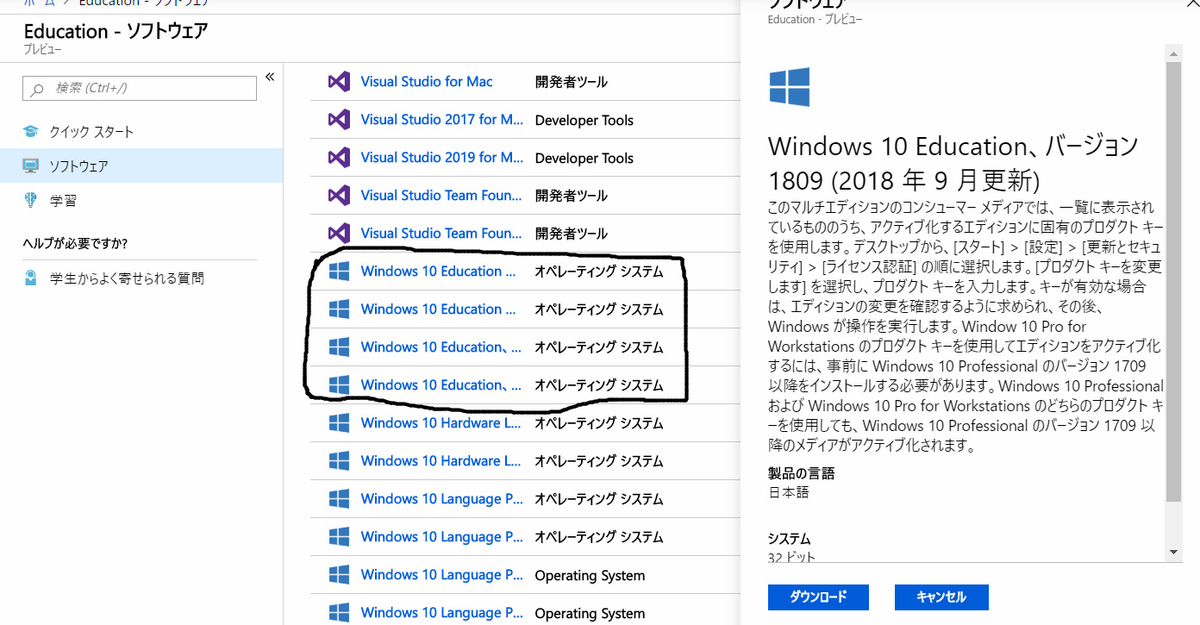The width and height of the screenshot is (1200, 625).
Task: Click a circled Windows 10 Education icon
Action: pos(339,271)
